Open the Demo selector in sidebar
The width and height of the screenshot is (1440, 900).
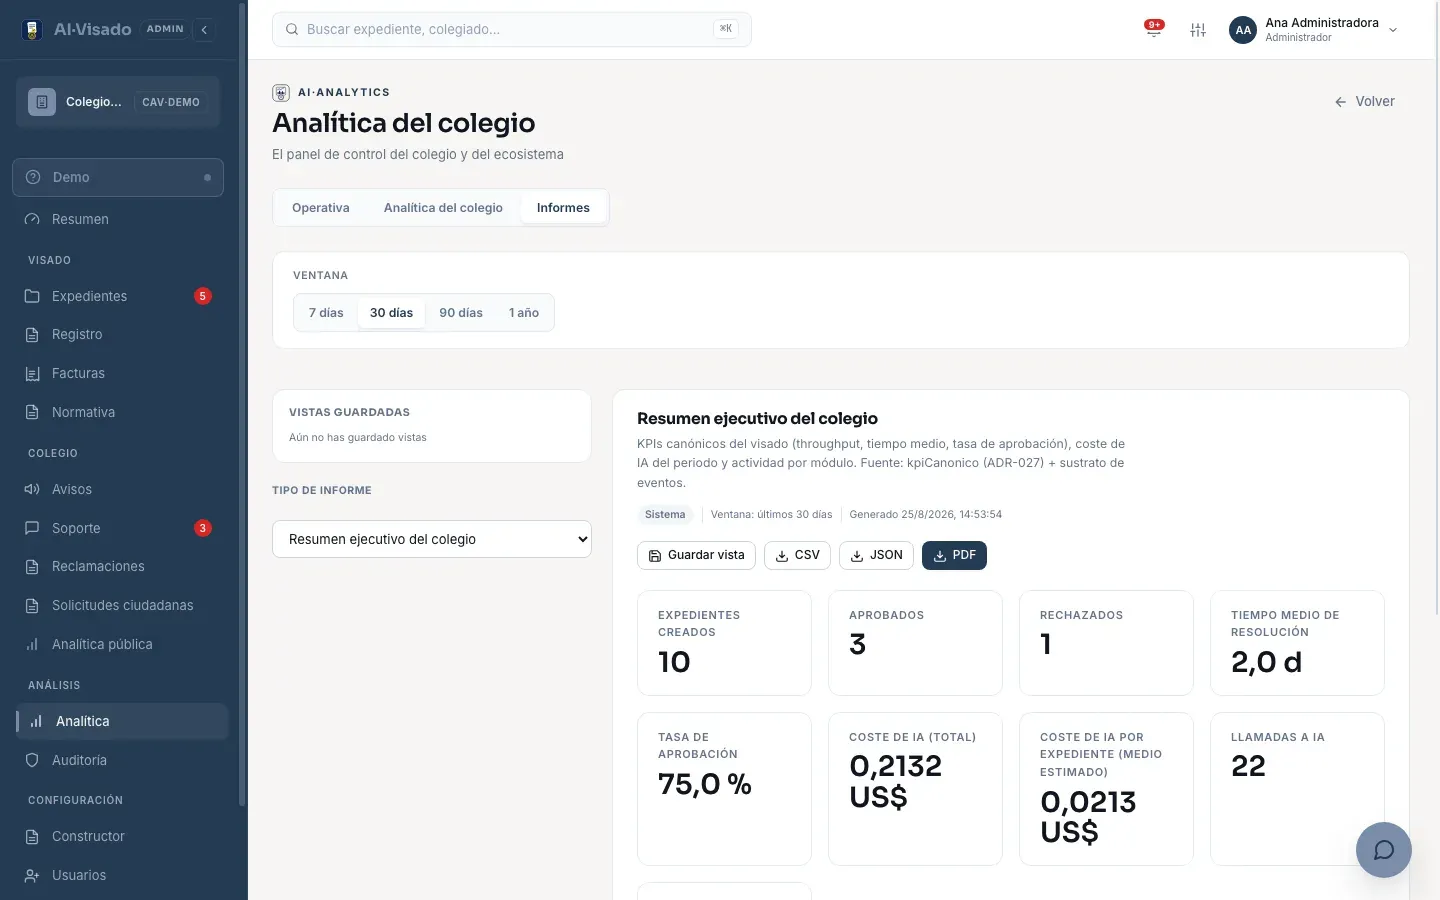pos(118,177)
